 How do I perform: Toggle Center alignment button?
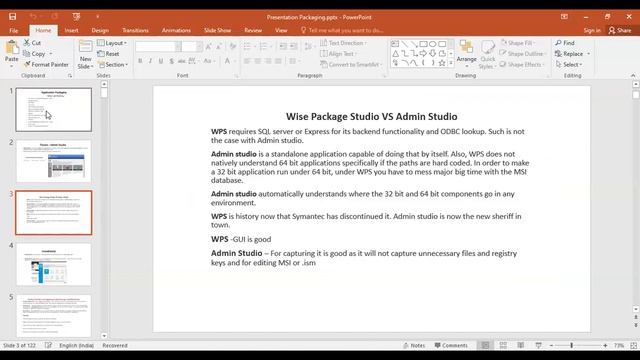pyautogui.click(x=258, y=61)
